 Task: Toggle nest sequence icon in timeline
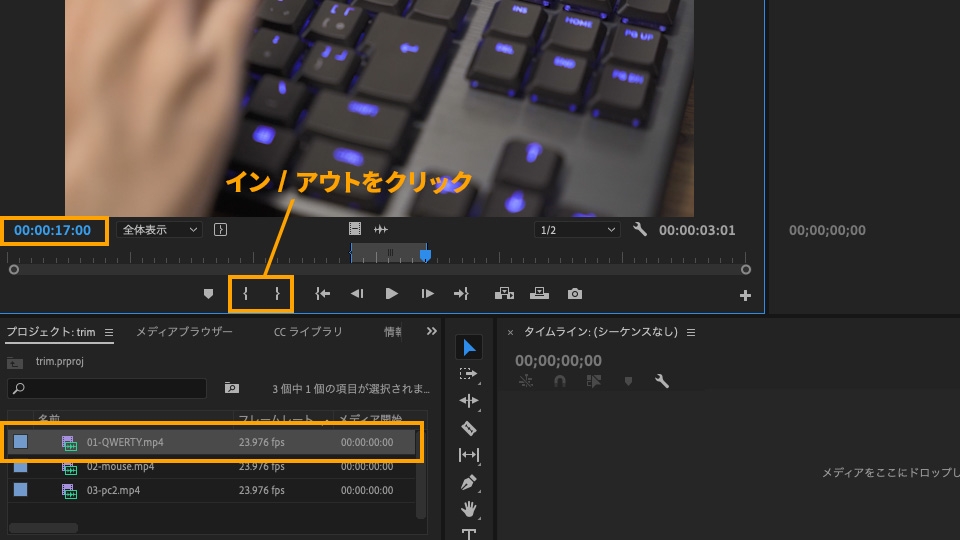(526, 381)
